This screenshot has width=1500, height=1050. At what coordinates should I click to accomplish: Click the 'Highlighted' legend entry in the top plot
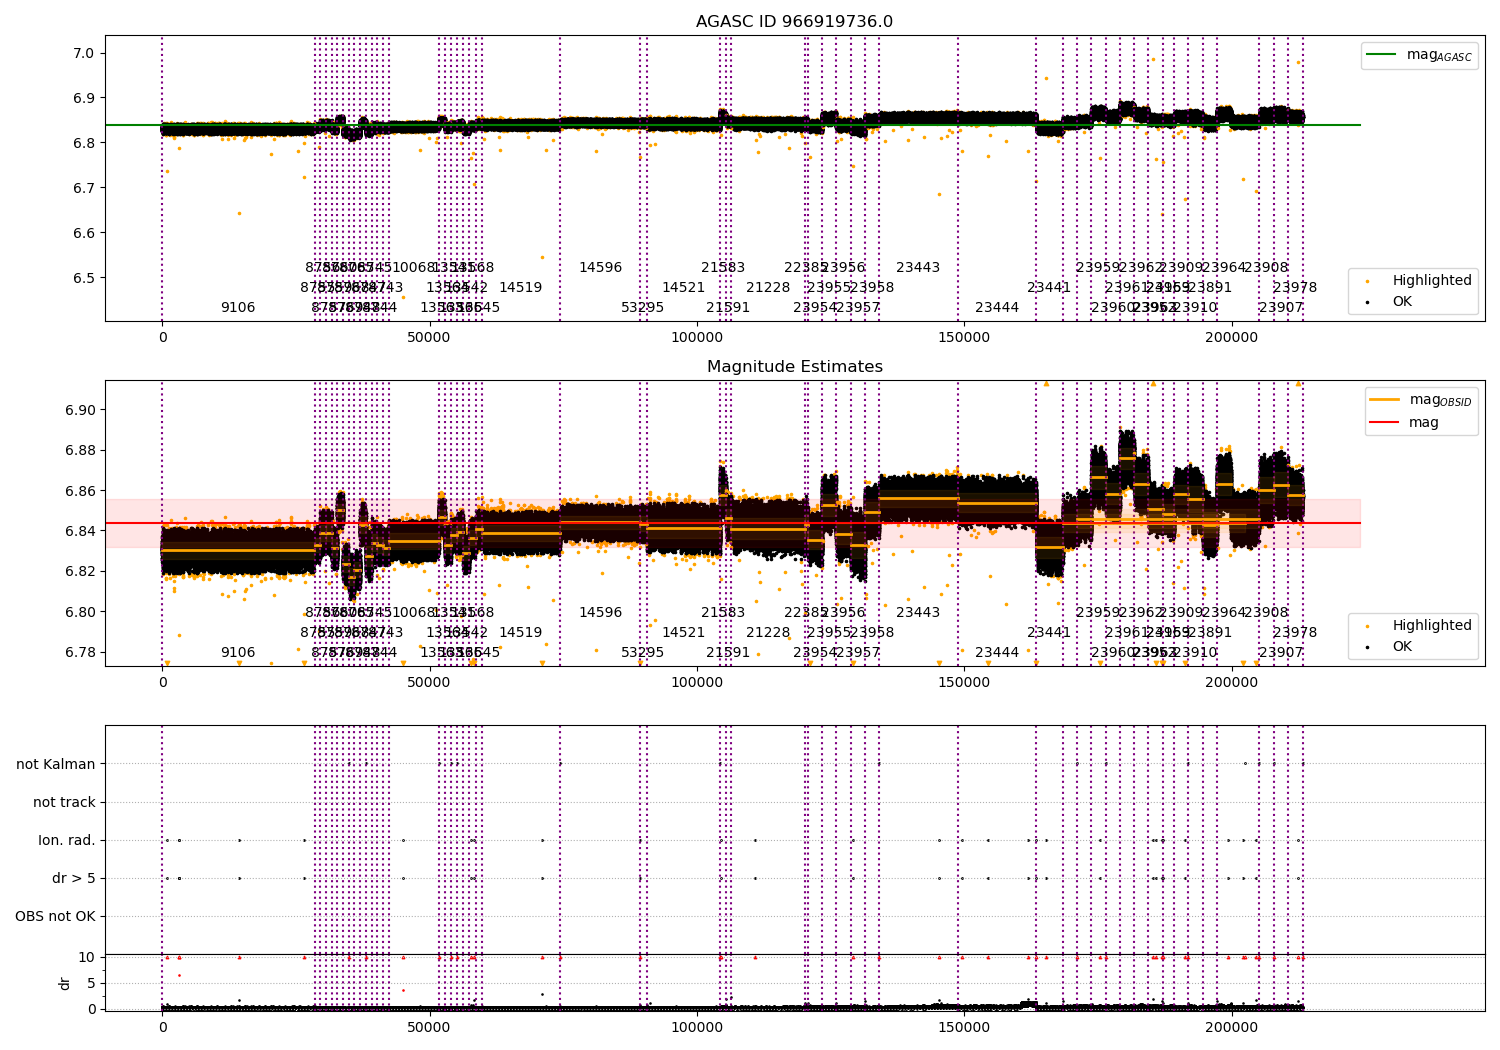tap(1419, 280)
